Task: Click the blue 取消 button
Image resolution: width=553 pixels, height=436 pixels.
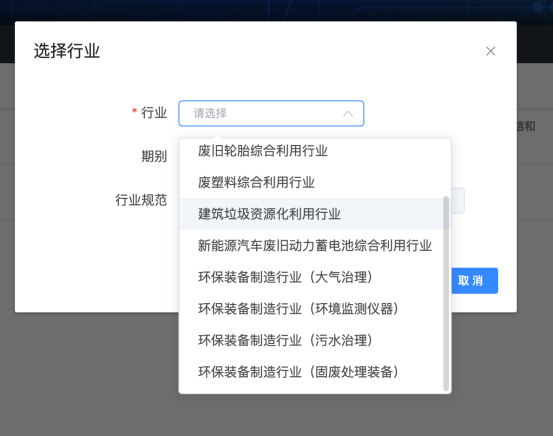Action: click(474, 281)
